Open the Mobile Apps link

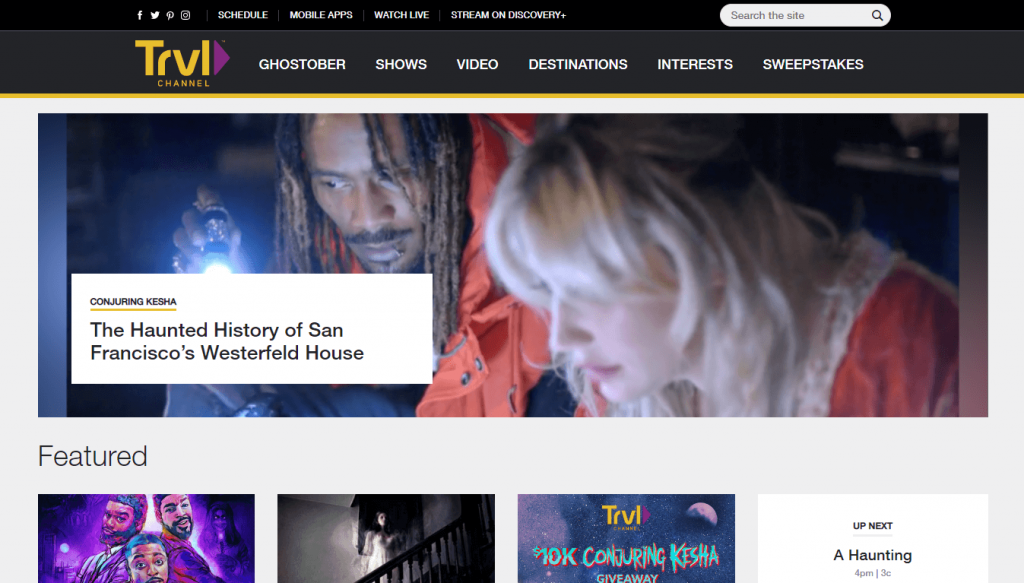[321, 15]
